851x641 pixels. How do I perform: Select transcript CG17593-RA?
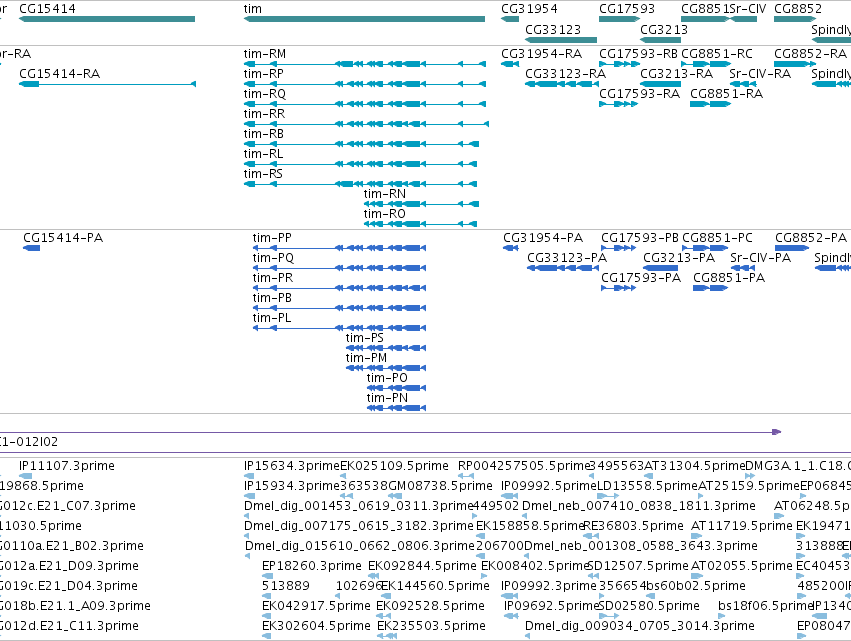[618, 104]
